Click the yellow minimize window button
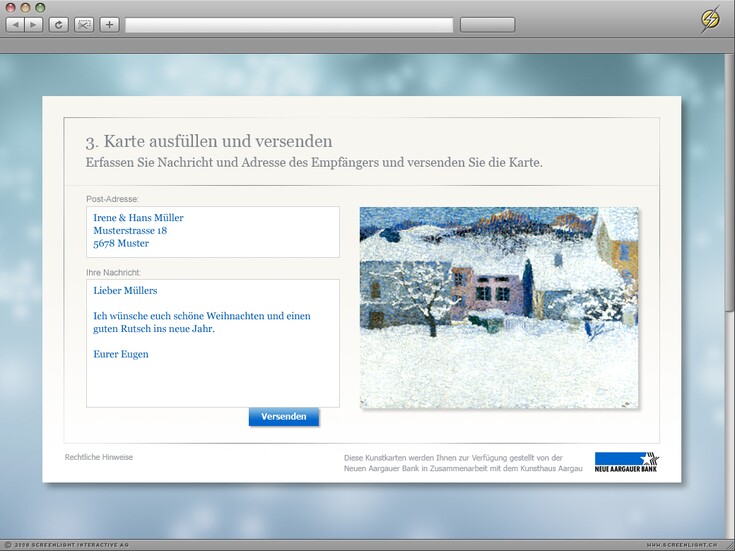 pyautogui.click(x=26, y=7)
